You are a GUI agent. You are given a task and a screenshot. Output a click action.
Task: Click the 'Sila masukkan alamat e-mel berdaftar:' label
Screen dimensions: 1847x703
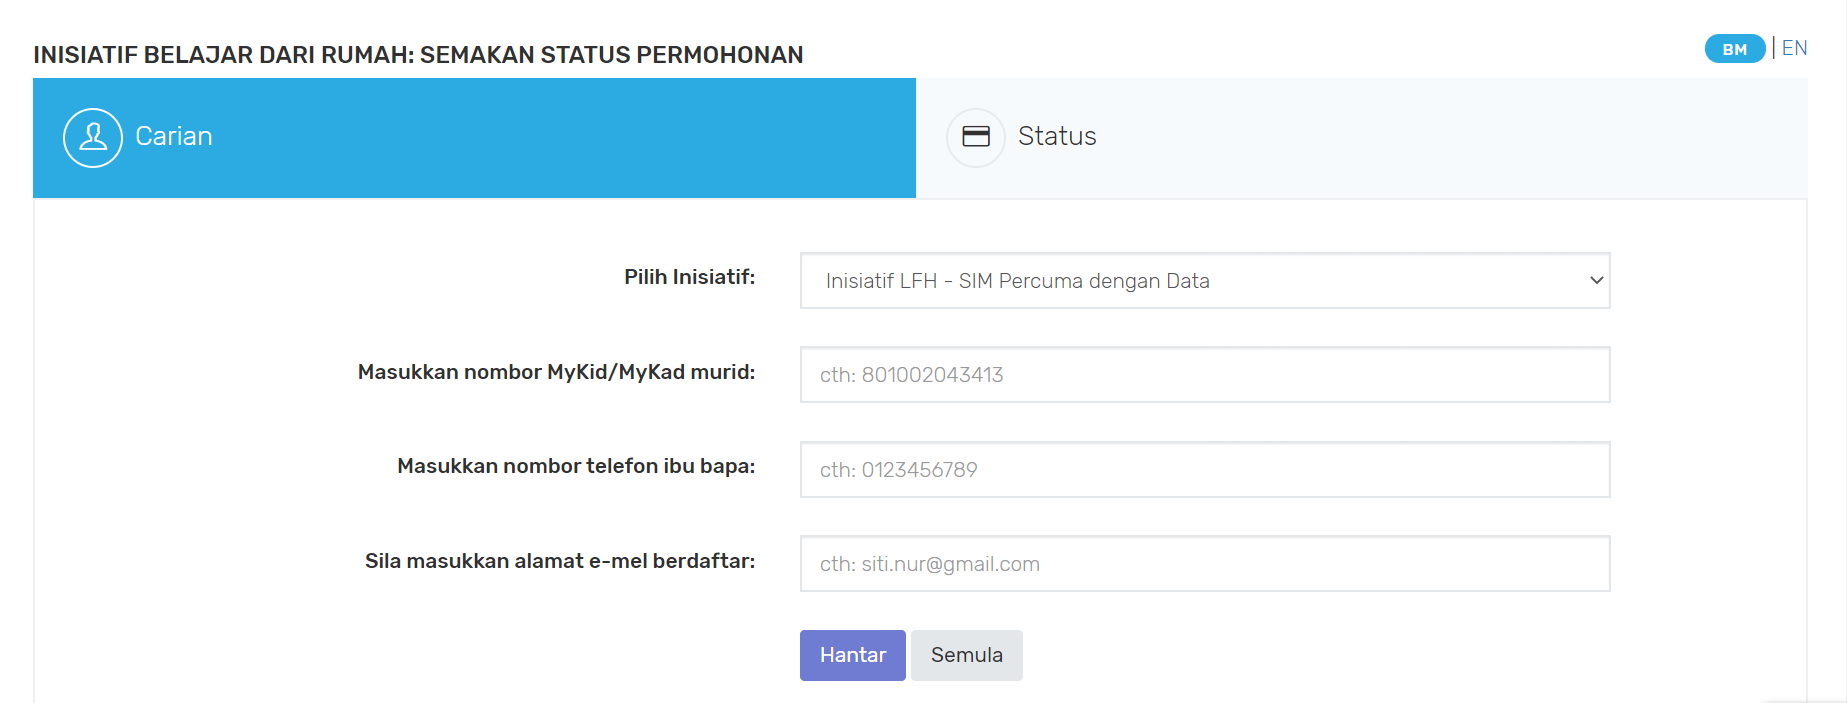pos(560,561)
